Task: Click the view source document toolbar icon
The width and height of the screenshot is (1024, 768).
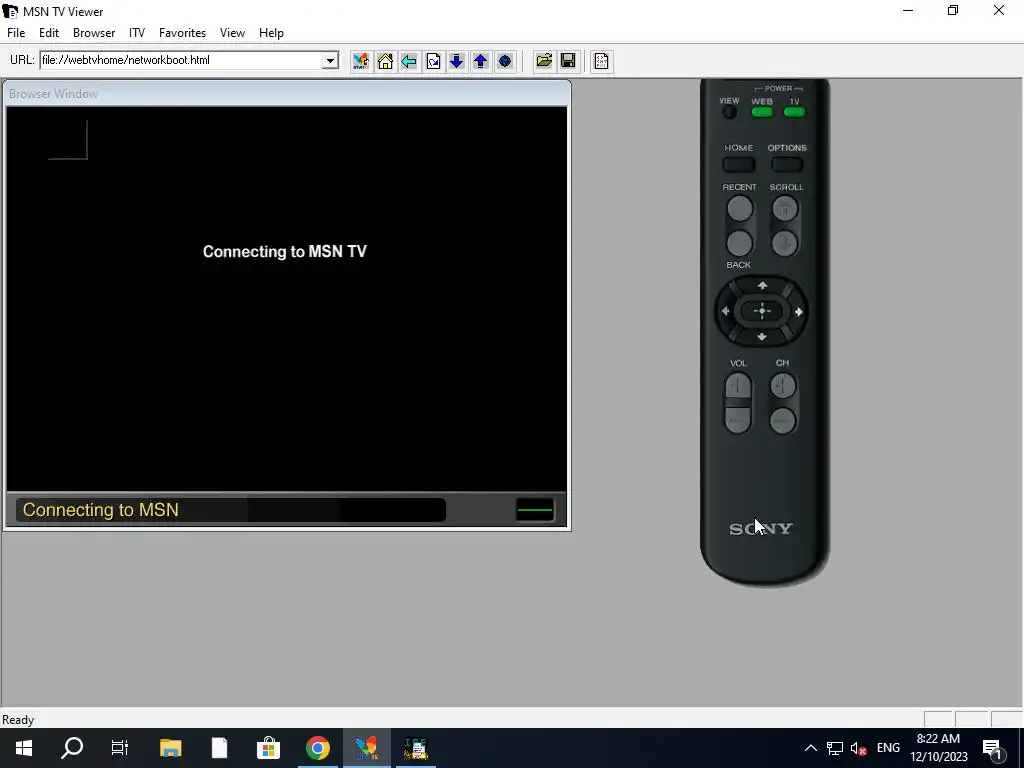Action: pyautogui.click(x=601, y=61)
